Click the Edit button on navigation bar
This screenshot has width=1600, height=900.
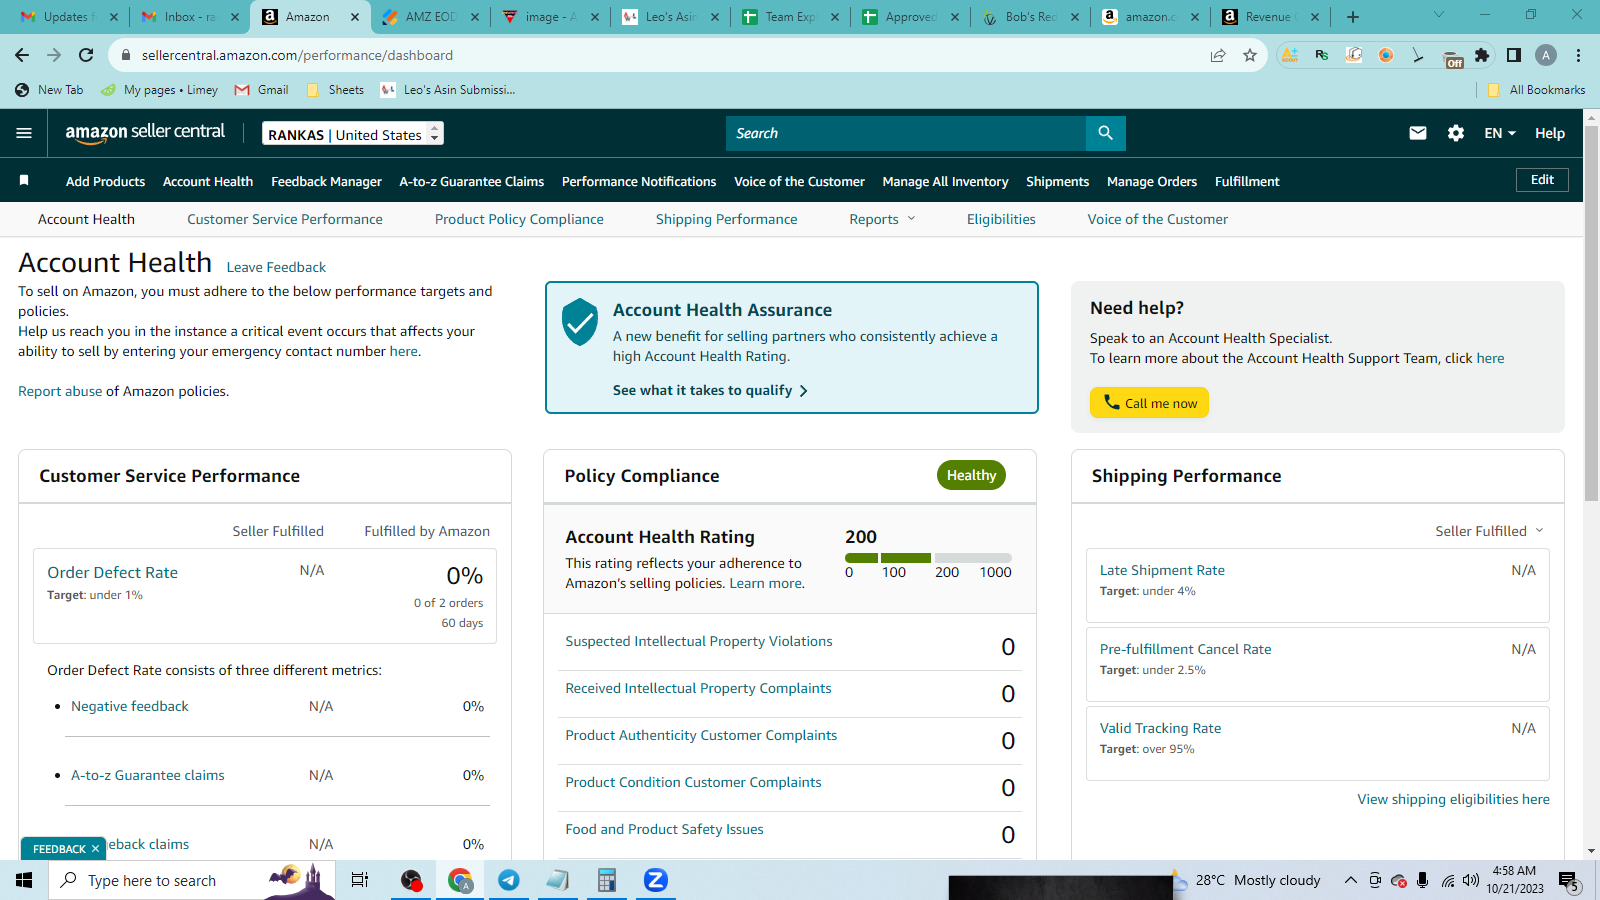tap(1542, 180)
